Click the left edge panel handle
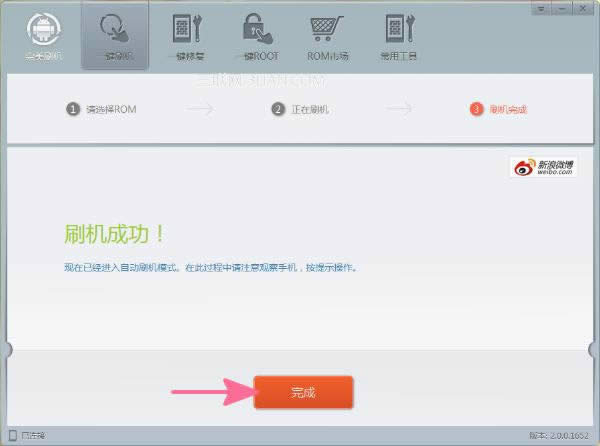 pos(9,349)
